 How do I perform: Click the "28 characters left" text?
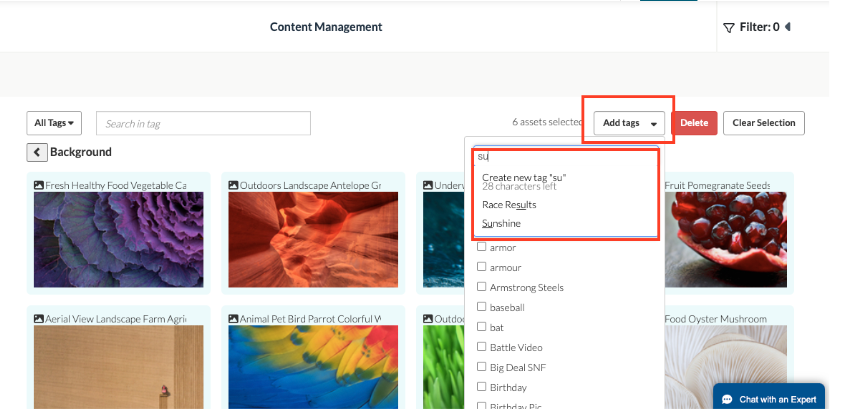pyautogui.click(x=519, y=187)
